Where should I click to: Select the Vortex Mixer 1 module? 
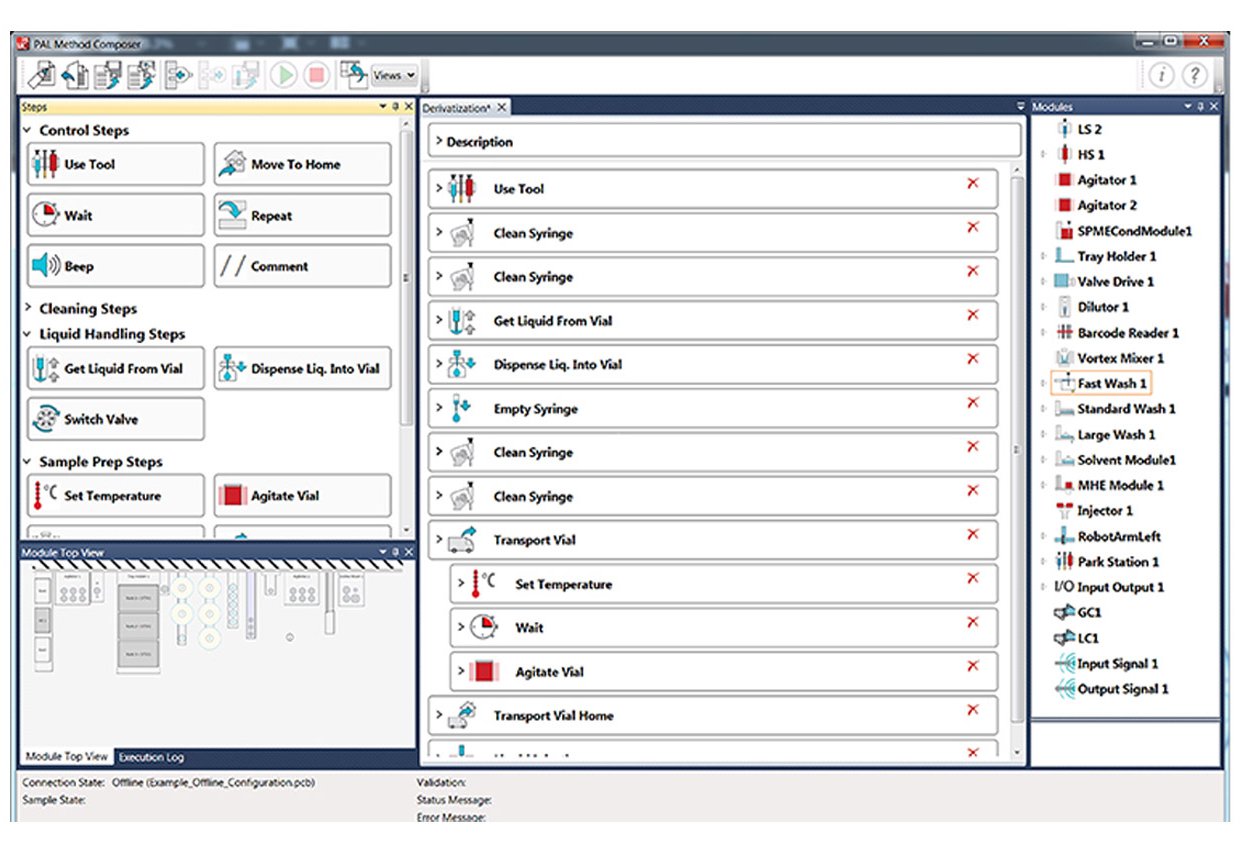click(1120, 358)
